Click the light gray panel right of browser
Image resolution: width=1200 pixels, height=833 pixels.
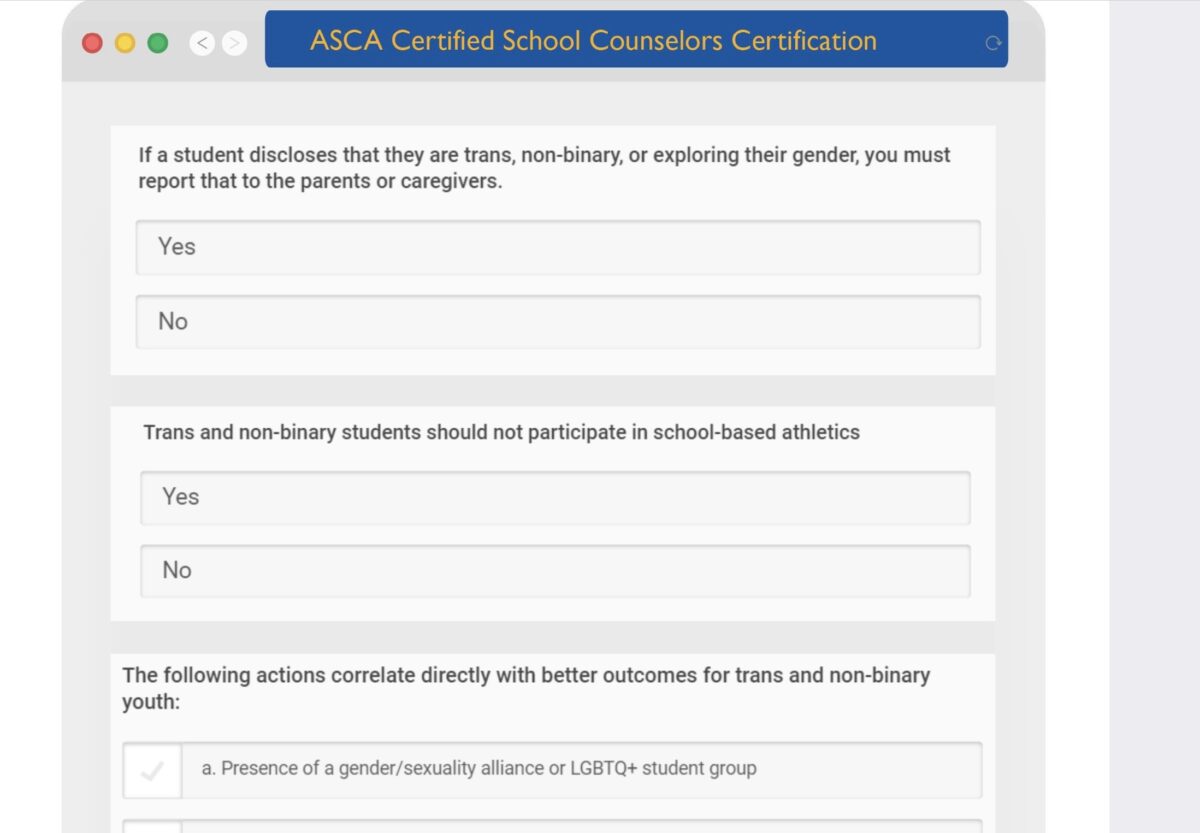click(x=1154, y=416)
